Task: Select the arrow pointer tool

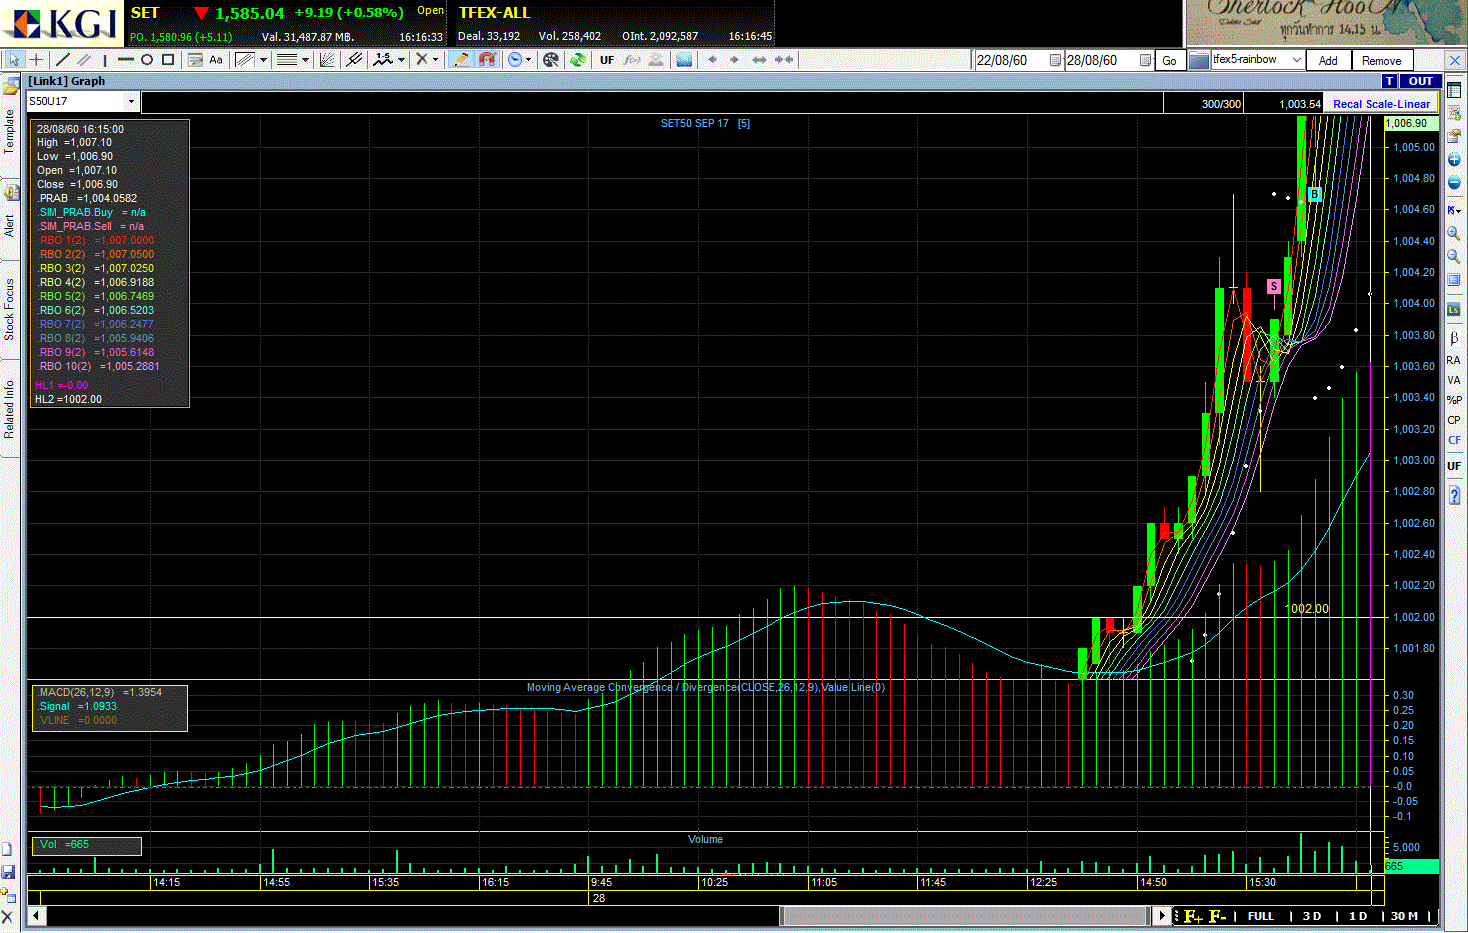Action: click(14, 60)
